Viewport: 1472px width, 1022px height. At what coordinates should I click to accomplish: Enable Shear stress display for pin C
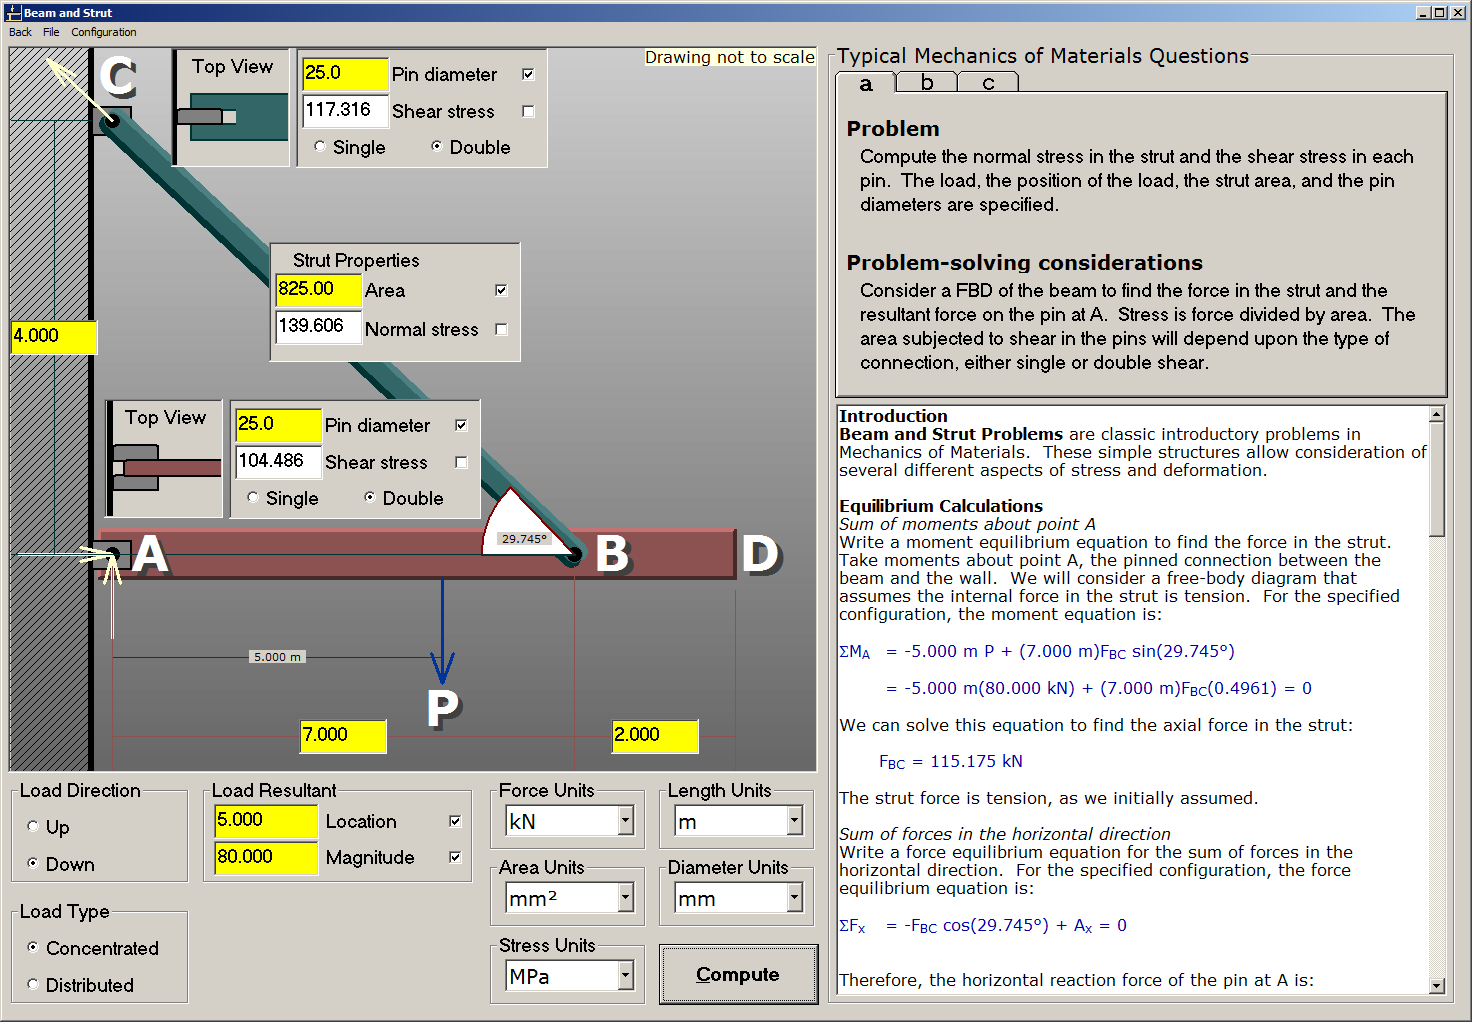coord(527,111)
